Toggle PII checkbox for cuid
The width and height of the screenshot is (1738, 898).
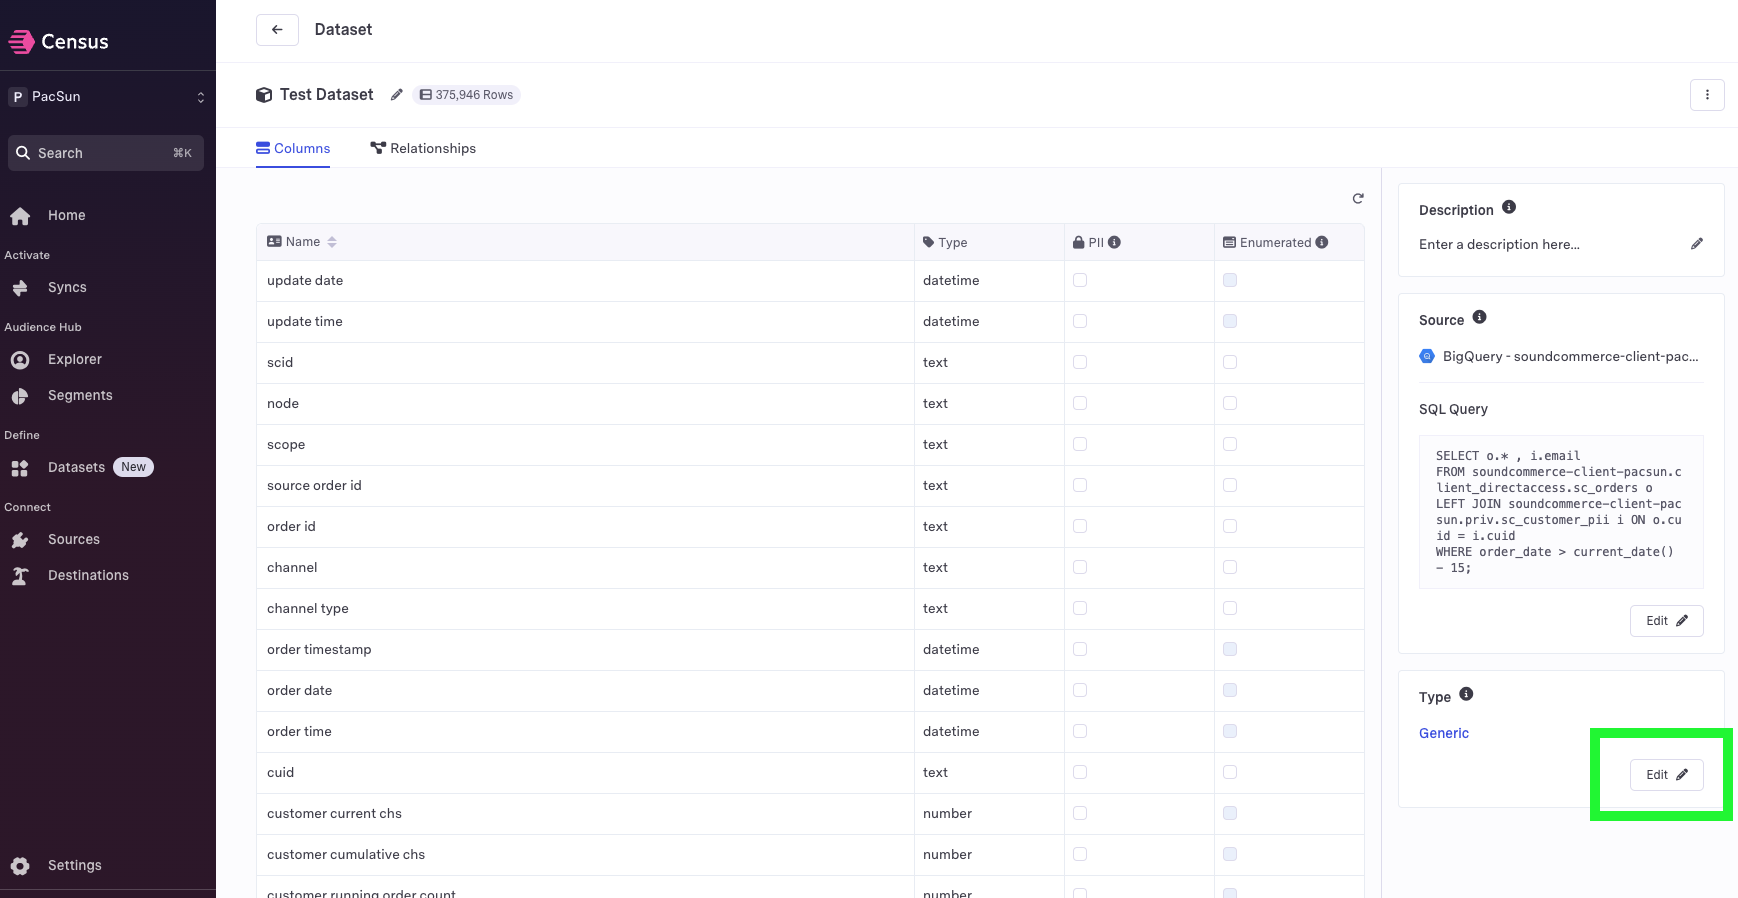pyautogui.click(x=1080, y=772)
